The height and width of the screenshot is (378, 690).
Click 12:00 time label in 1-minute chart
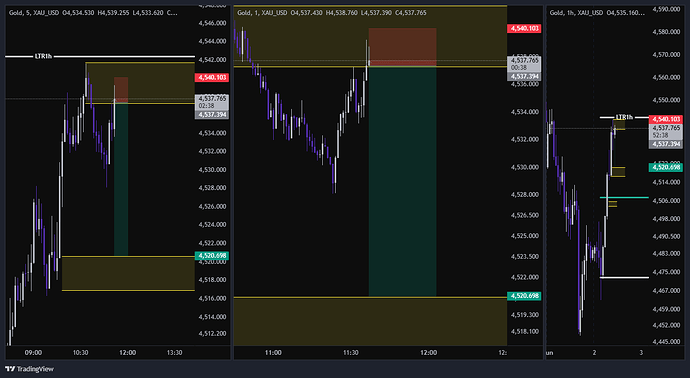pos(429,352)
